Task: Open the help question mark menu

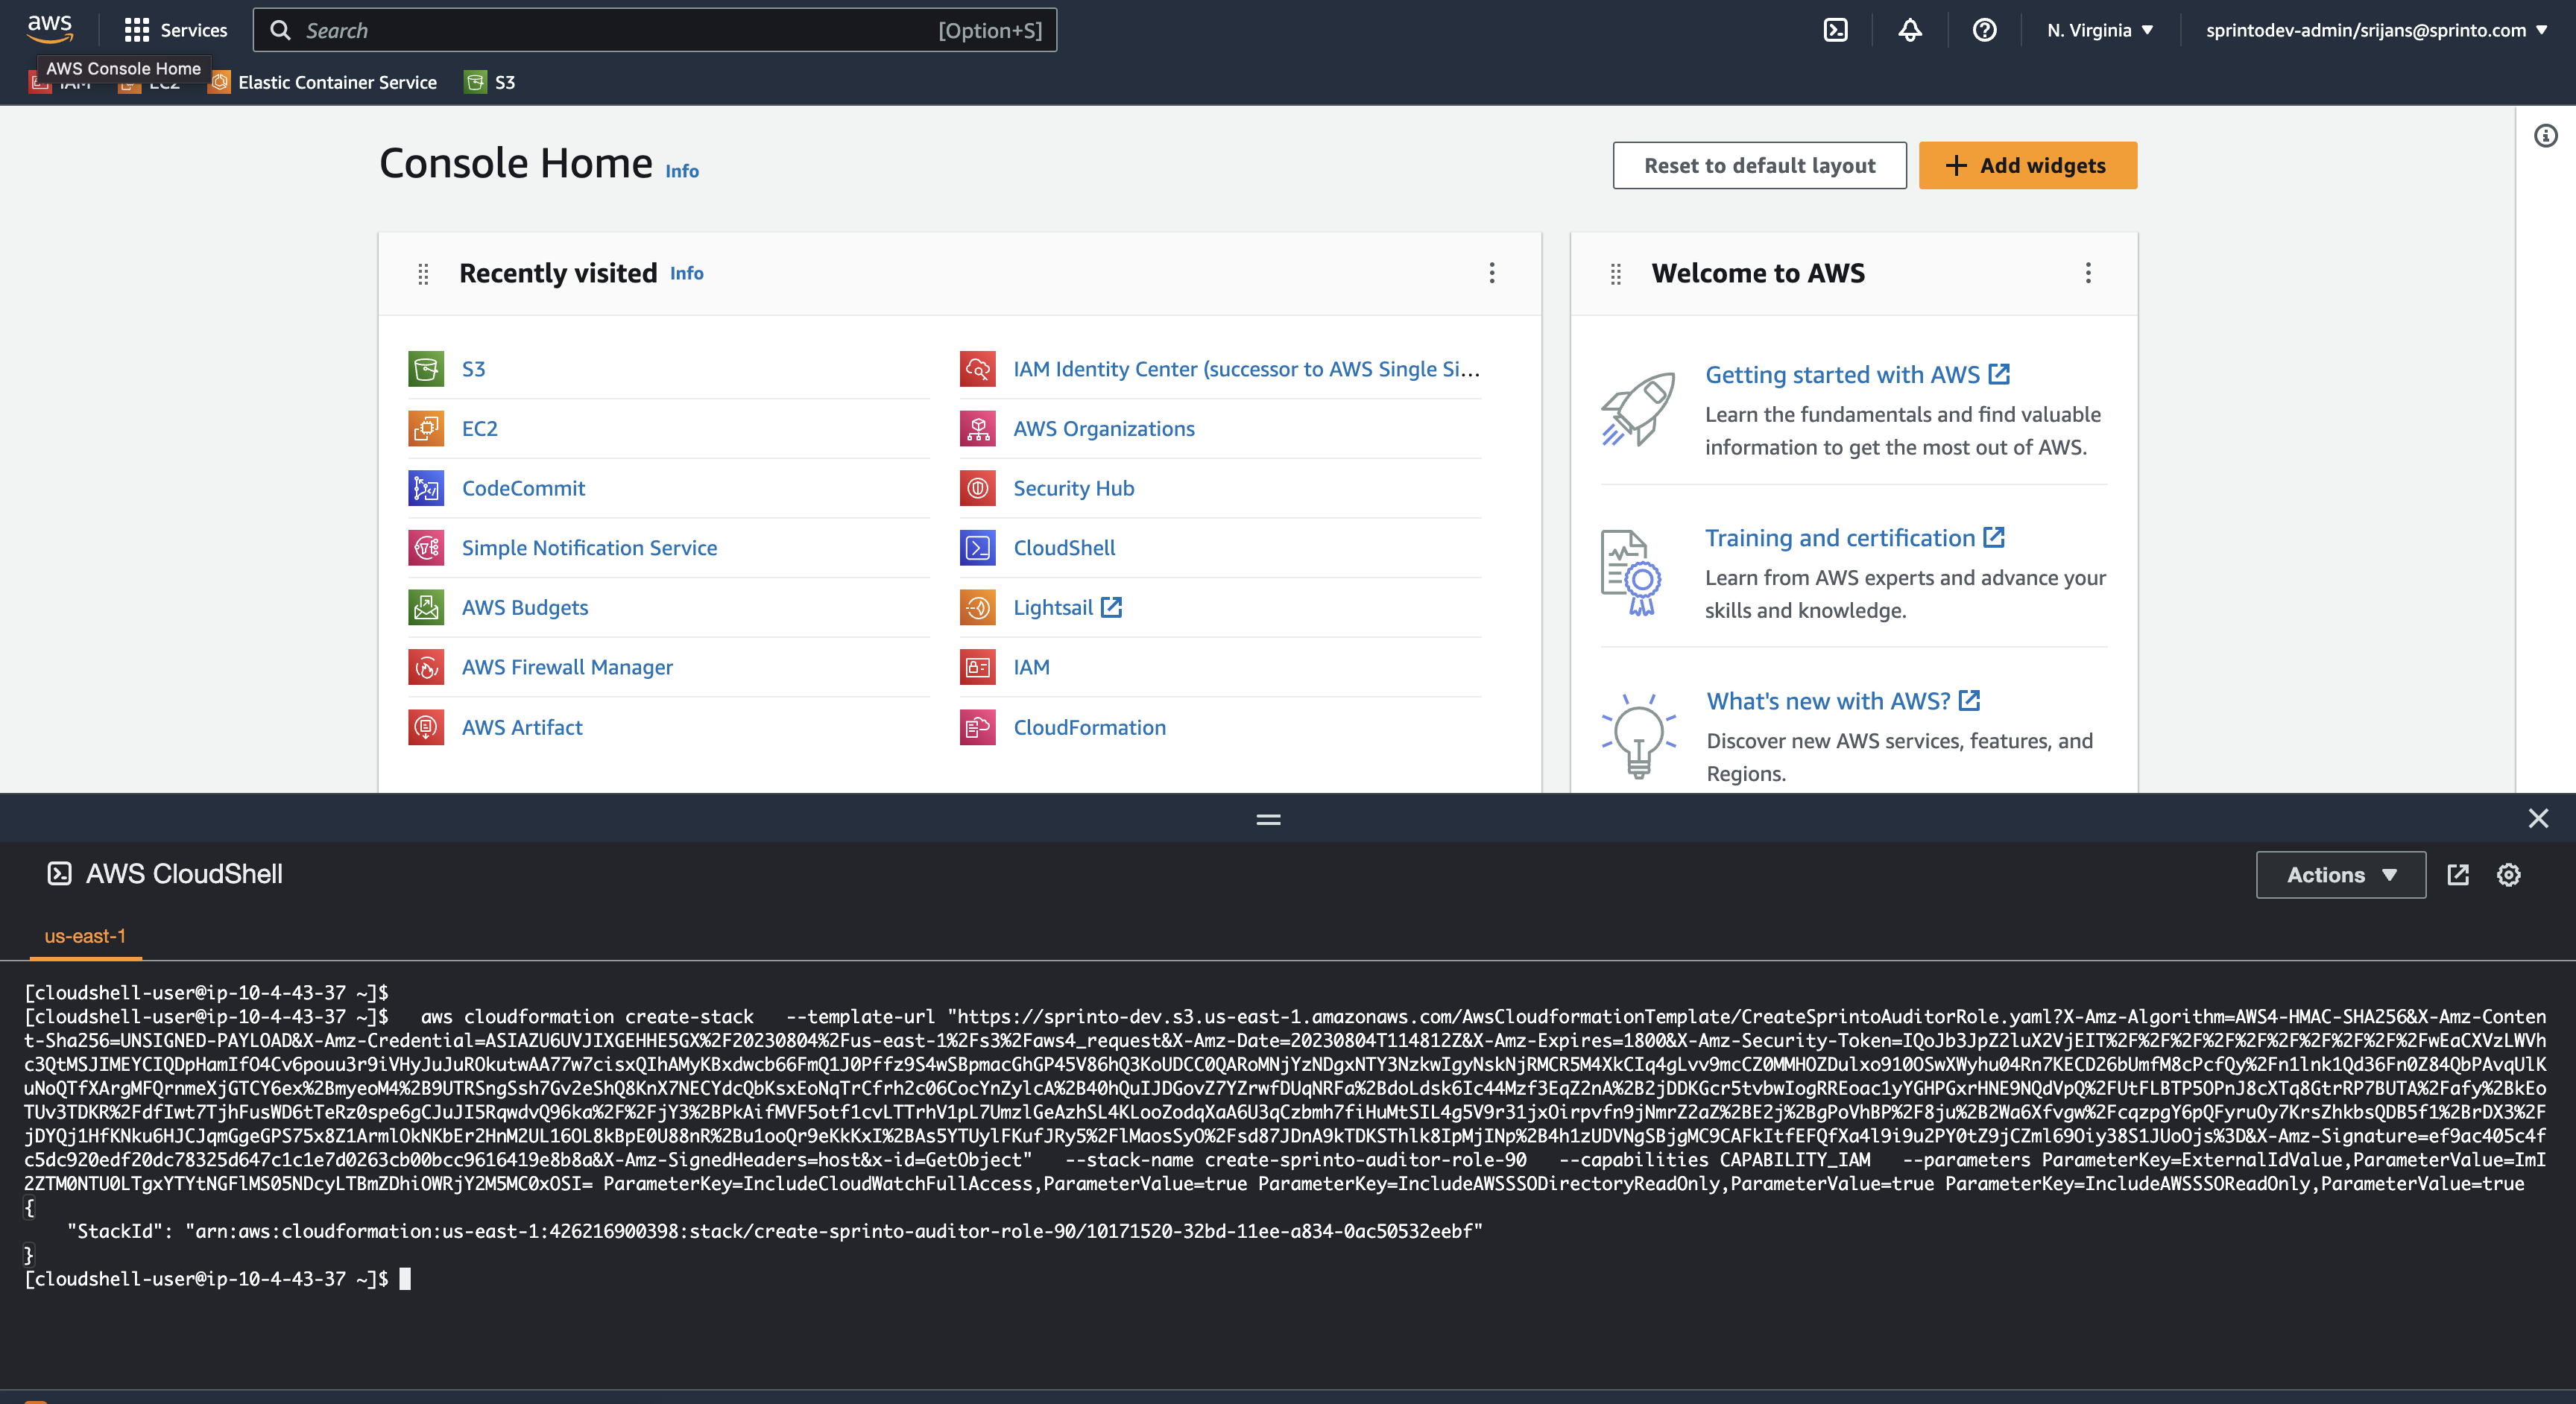Action: point(1984,30)
